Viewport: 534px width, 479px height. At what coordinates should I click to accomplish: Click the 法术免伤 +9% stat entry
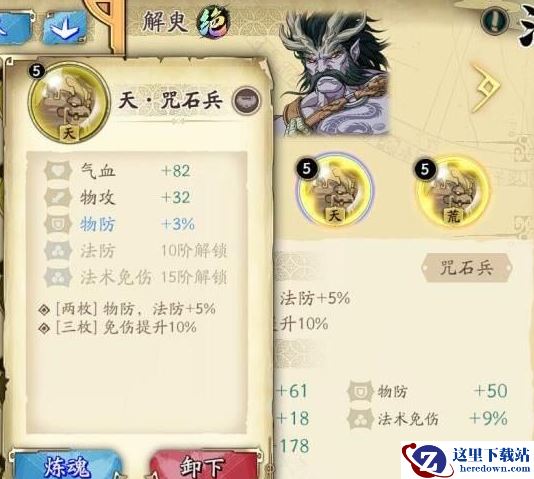point(427,418)
